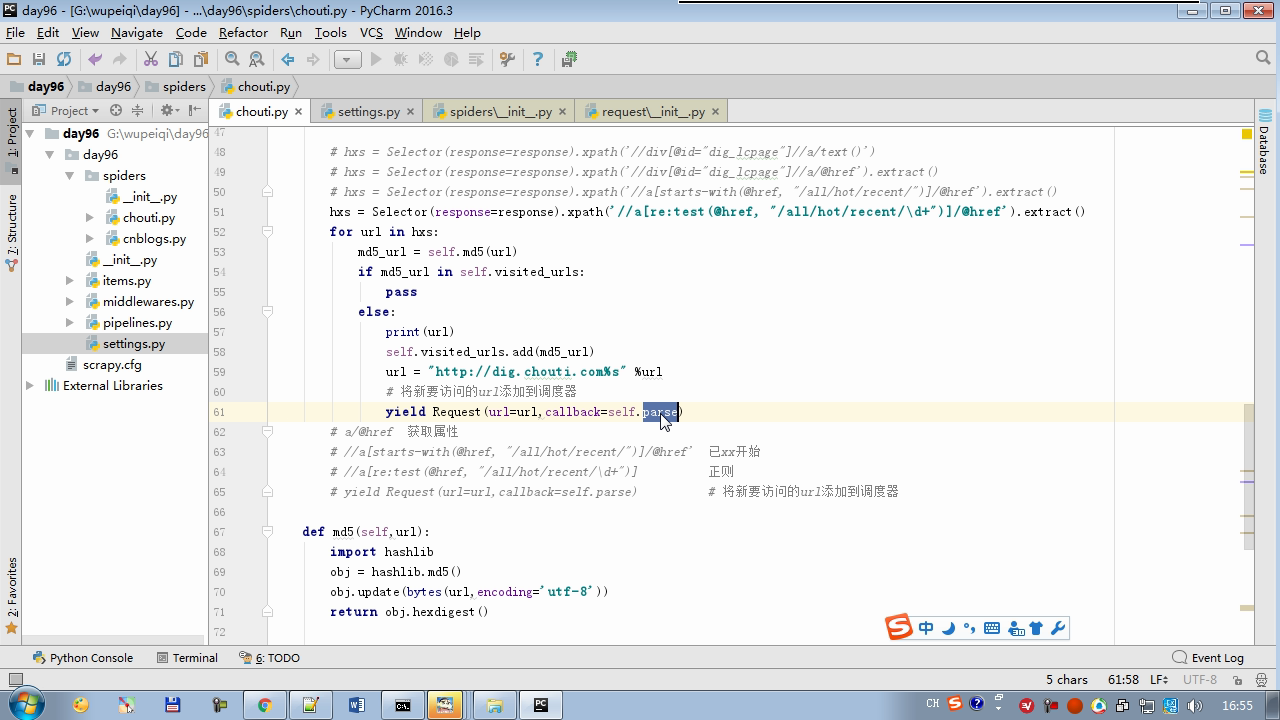Image resolution: width=1280 pixels, height=720 pixels.
Task: Collapse the code fold marker on line 56
Action: pos(268,312)
